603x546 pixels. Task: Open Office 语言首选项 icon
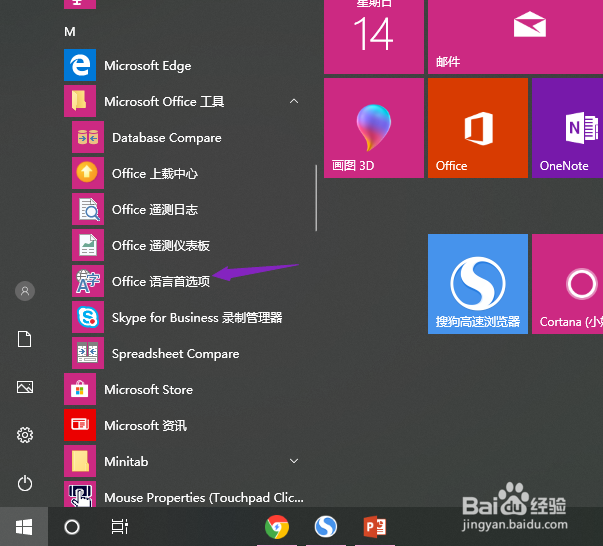click(x=88, y=281)
